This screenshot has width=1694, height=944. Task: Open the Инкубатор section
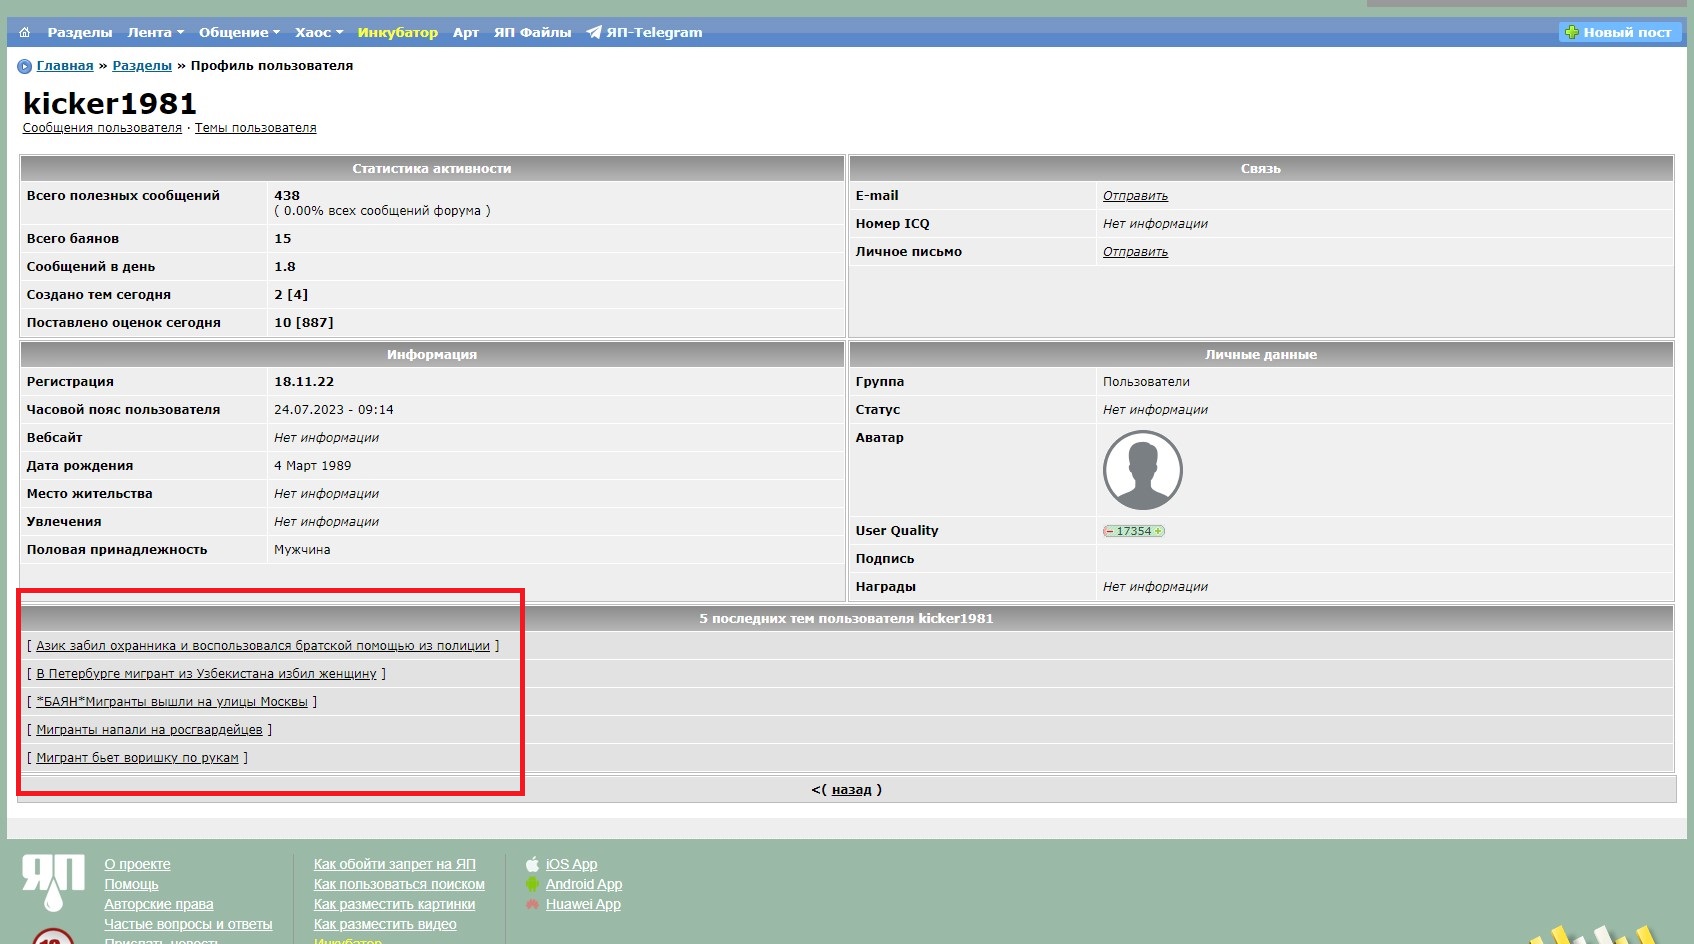[398, 33]
